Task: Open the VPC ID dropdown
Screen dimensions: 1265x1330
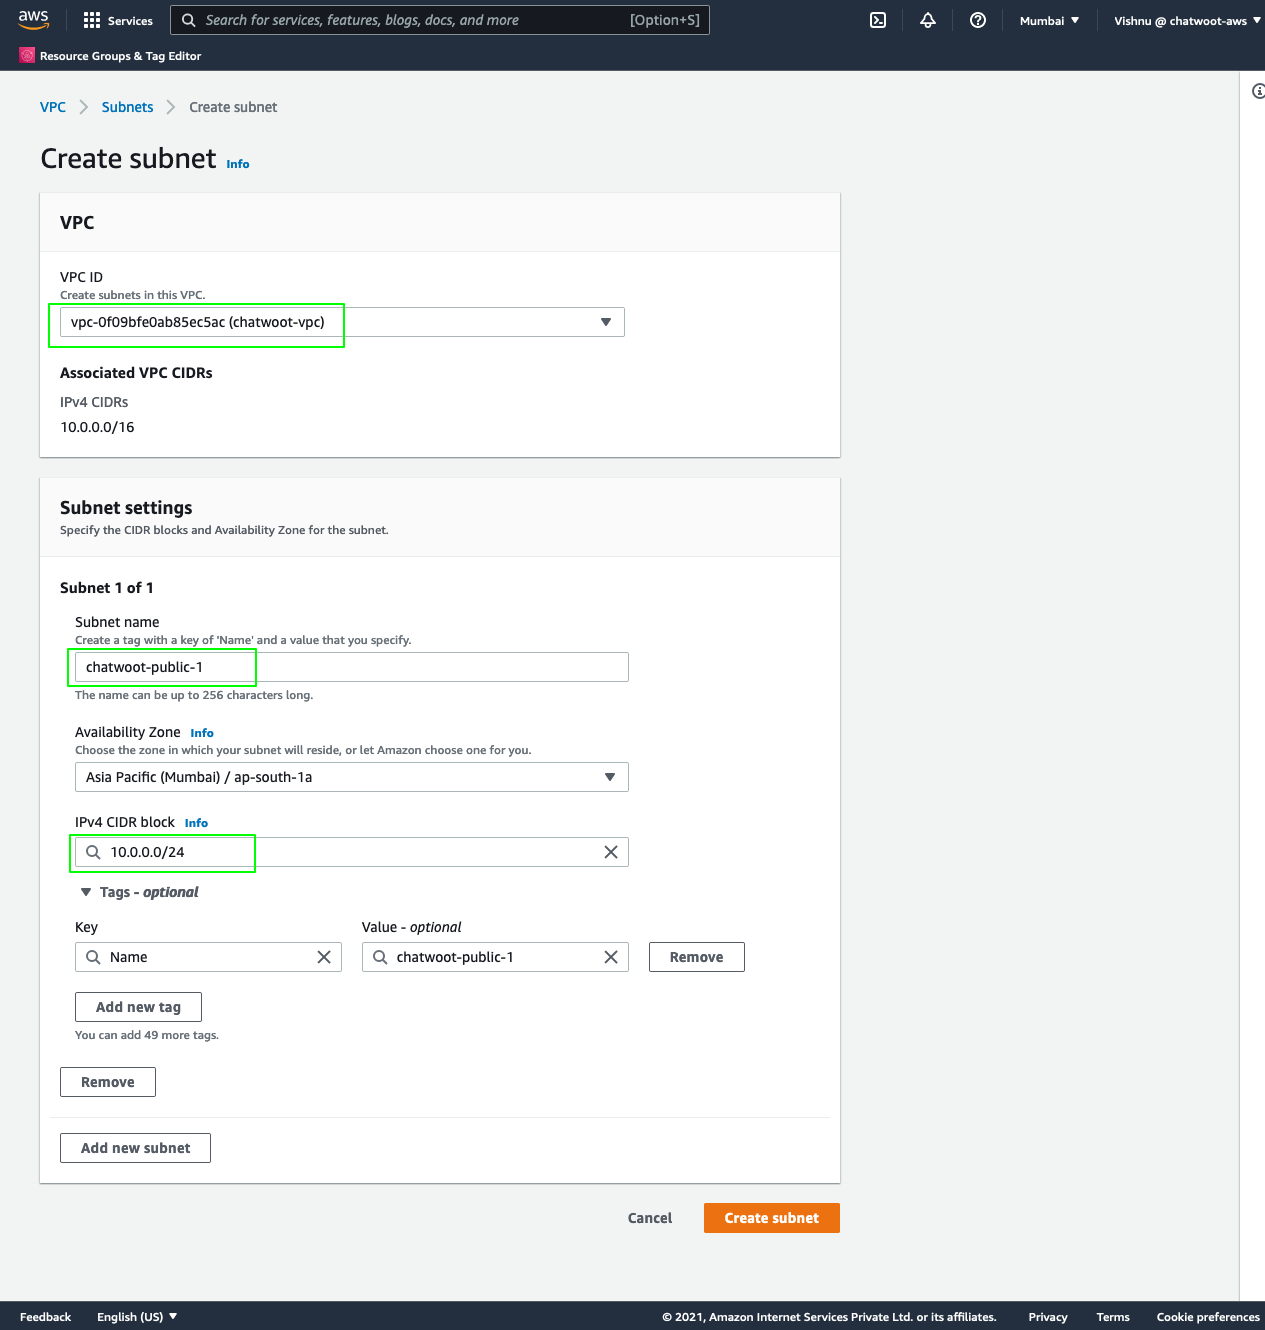Action: 342,322
